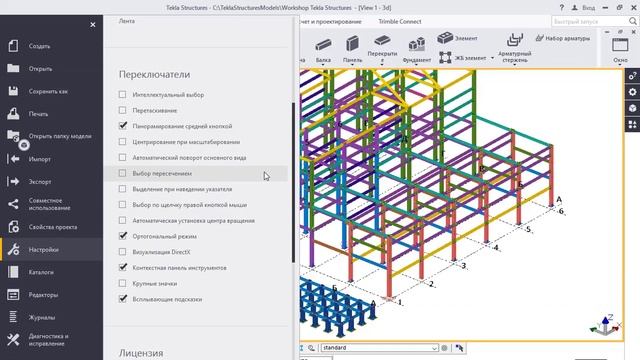Enable Интеллектуальный выбор checkbox
The image size is (640, 360).
[x=122, y=94]
